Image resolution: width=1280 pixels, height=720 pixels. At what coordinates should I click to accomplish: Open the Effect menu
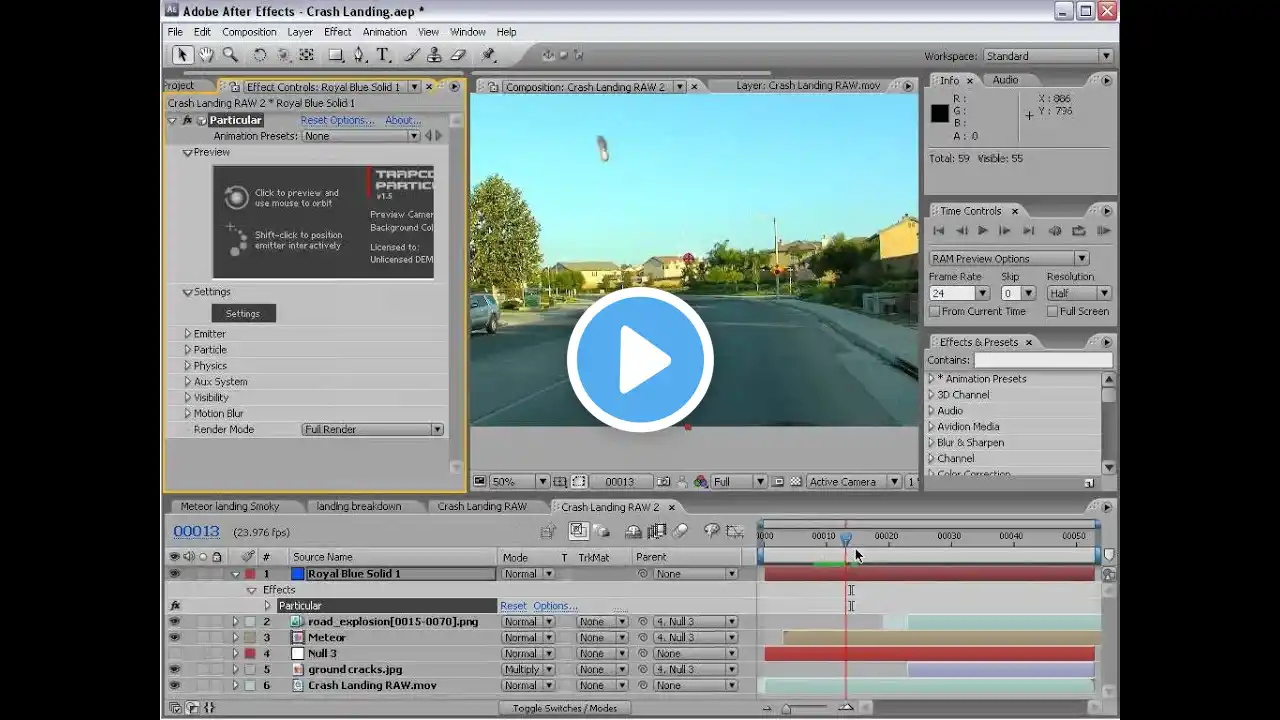338,32
